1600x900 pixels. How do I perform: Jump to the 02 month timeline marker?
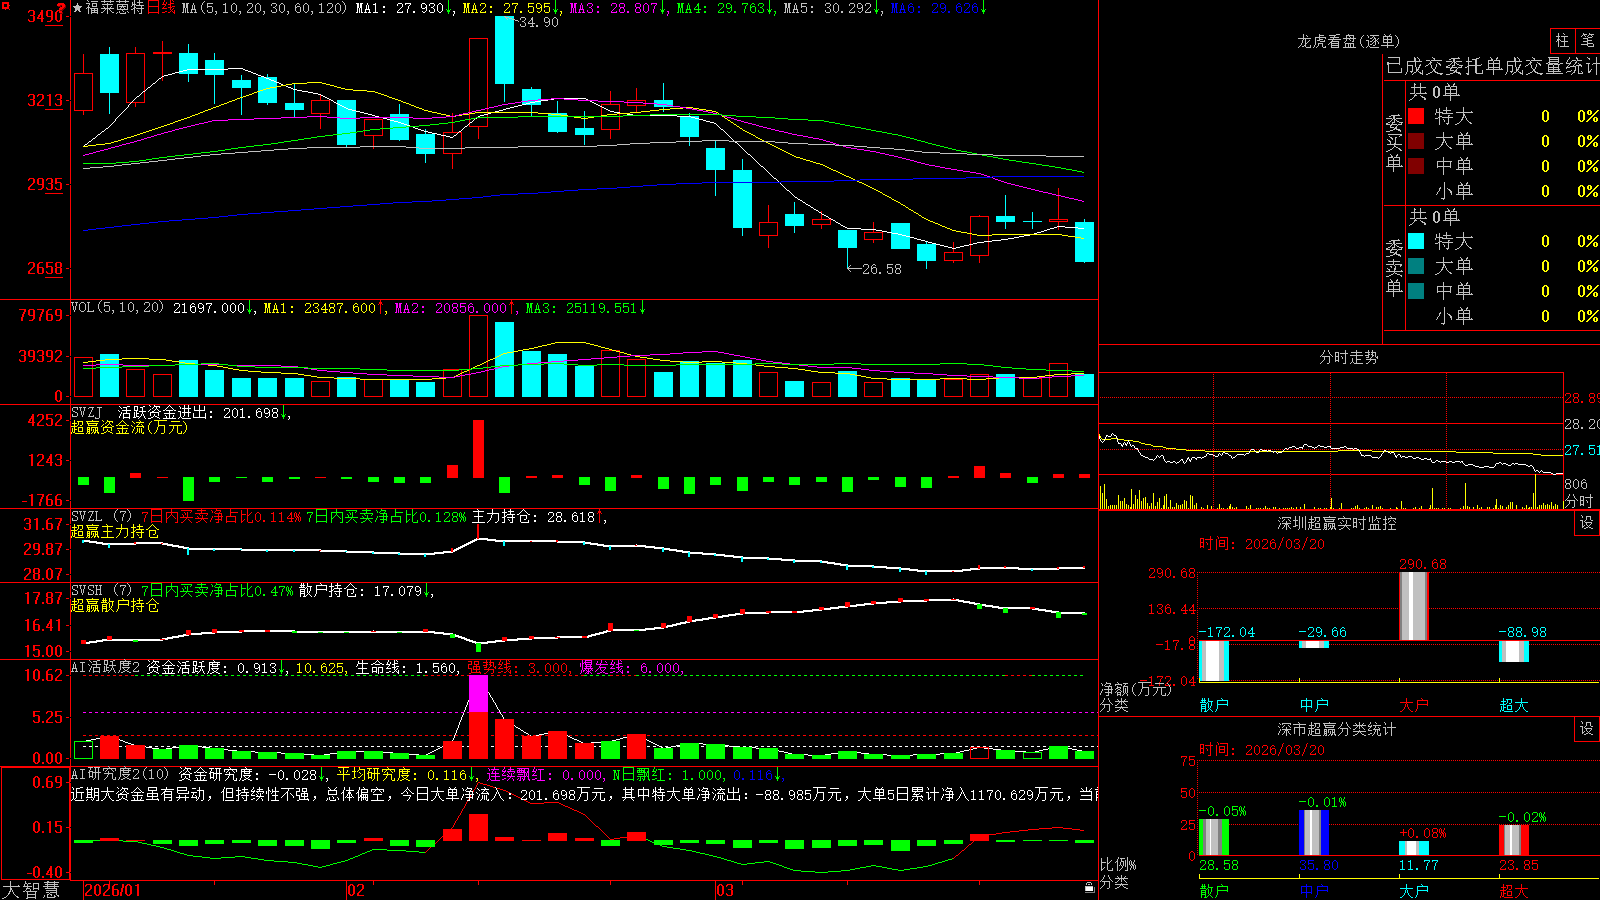356,890
